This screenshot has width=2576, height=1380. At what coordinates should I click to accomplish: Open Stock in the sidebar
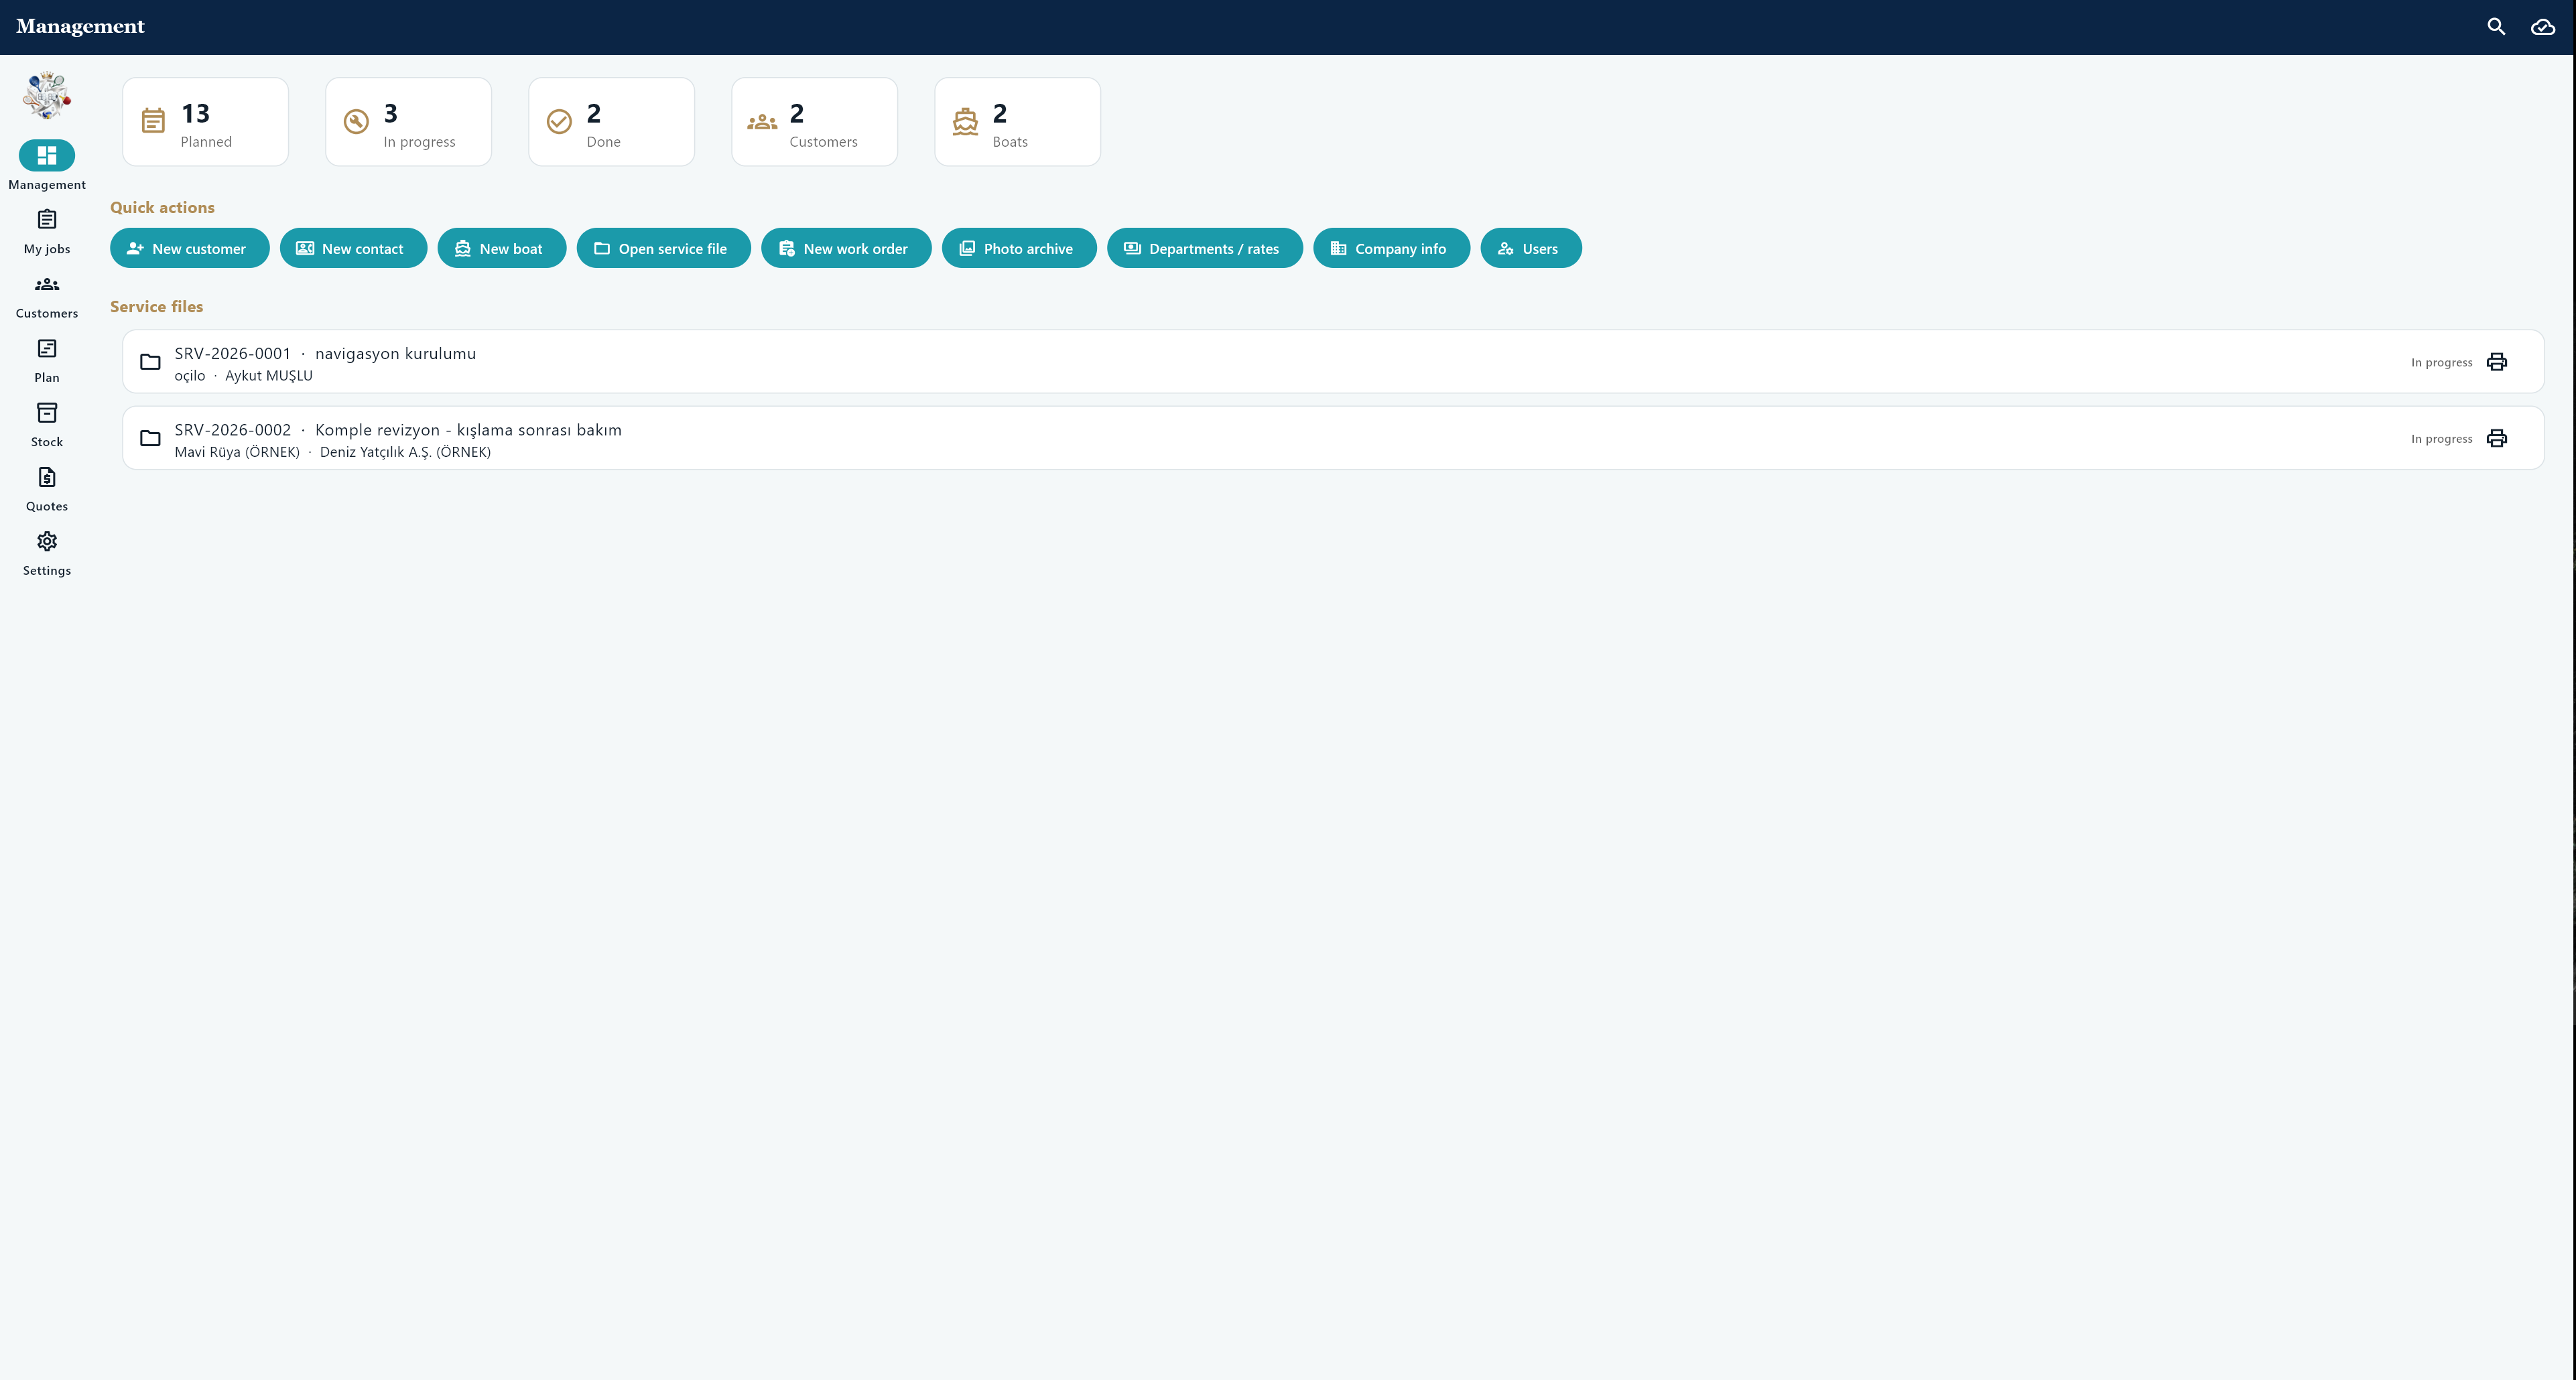point(47,424)
